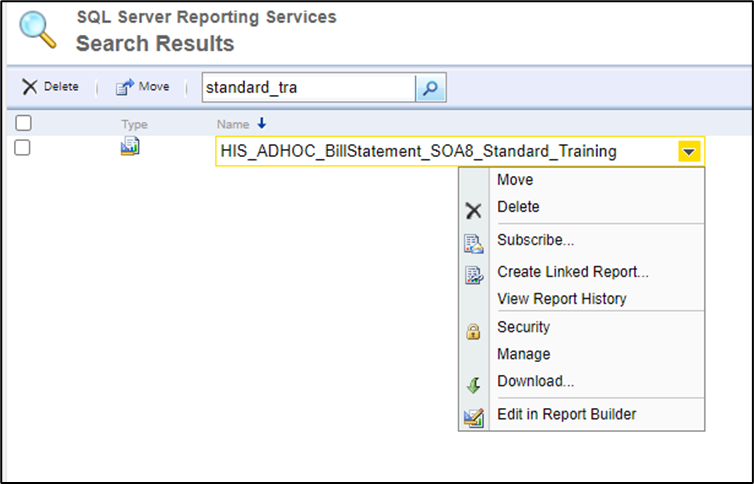Screen dimensions: 754x484
Task: Click the report type icon in results row
Action: pos(130,148)
